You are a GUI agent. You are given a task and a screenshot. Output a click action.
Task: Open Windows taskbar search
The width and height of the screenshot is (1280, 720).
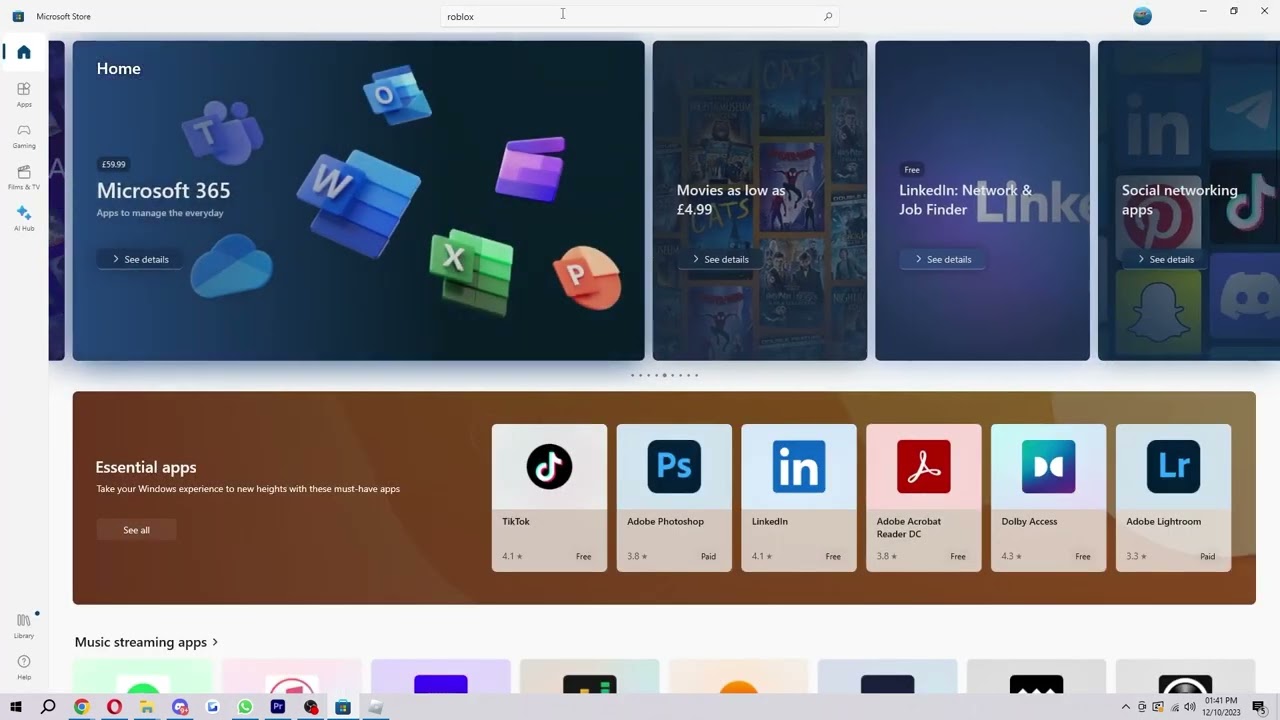[48, 707]
